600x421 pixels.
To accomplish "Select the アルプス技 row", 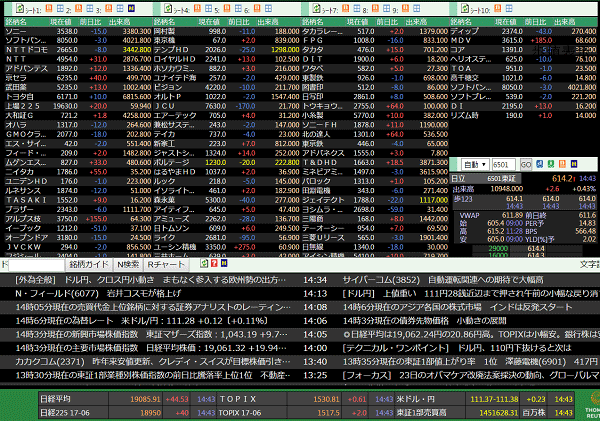I will (78, 219).
